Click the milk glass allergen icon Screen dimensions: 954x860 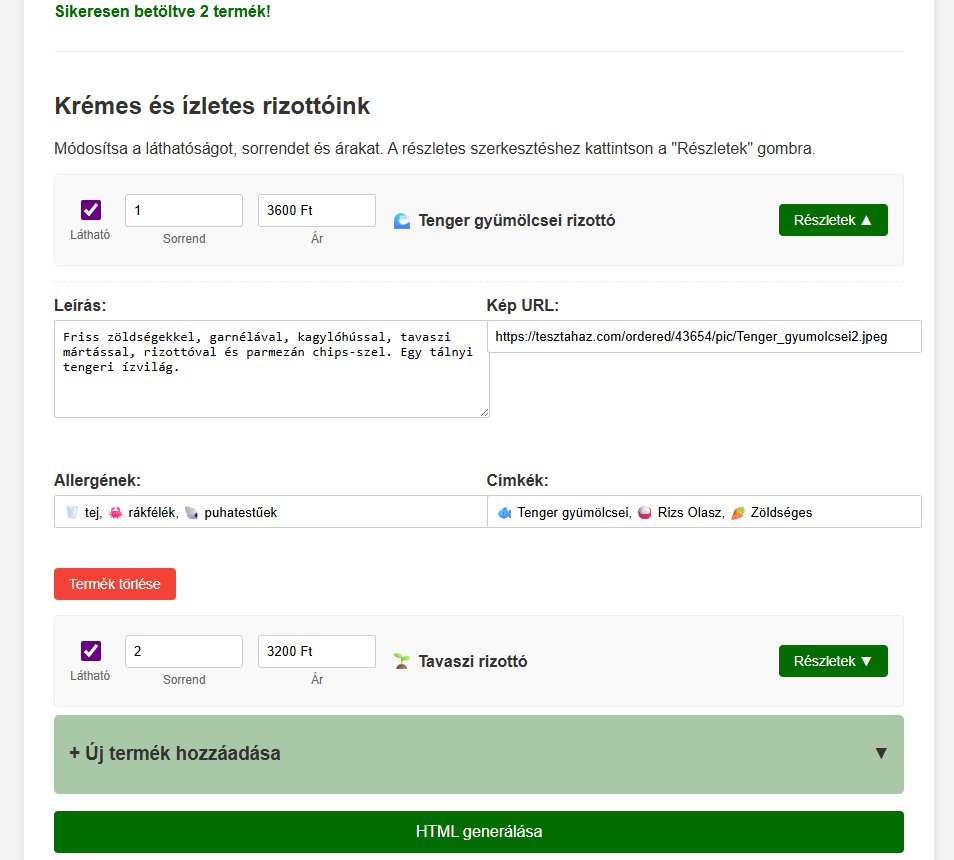pyautogui.click(x=72, y=512)
